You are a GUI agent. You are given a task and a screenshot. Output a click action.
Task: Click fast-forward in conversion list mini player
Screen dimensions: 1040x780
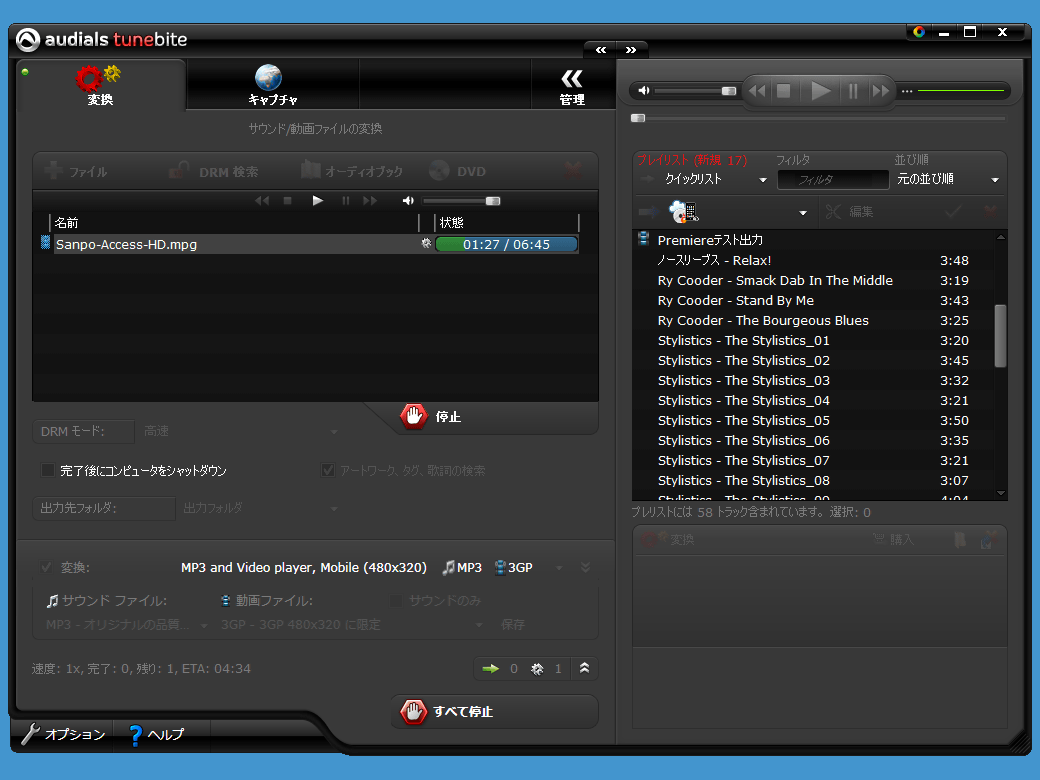pyautogui.click(x=370, y=200)
